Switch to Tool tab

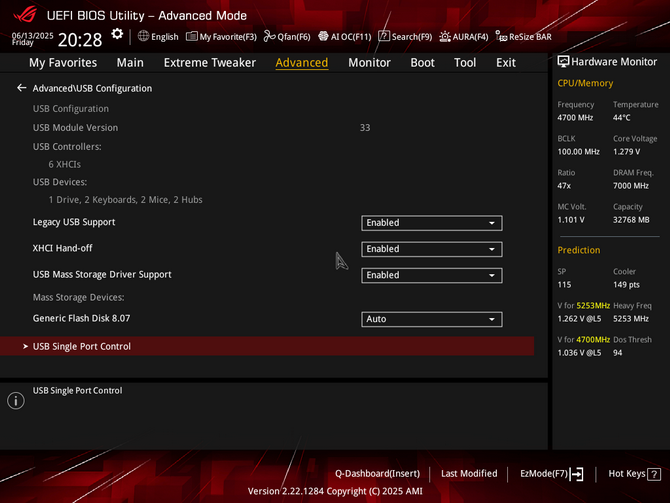click(465, 63)
